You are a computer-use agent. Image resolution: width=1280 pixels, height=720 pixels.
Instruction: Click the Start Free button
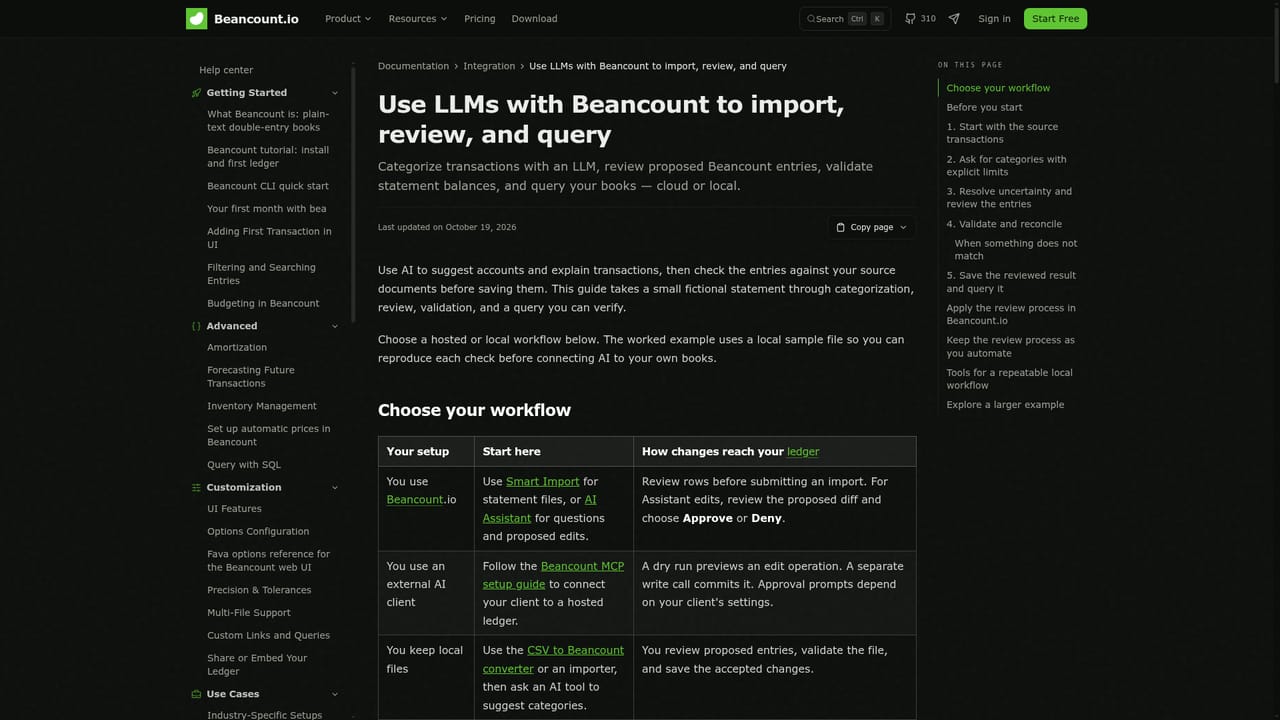tap(1055, 18)
